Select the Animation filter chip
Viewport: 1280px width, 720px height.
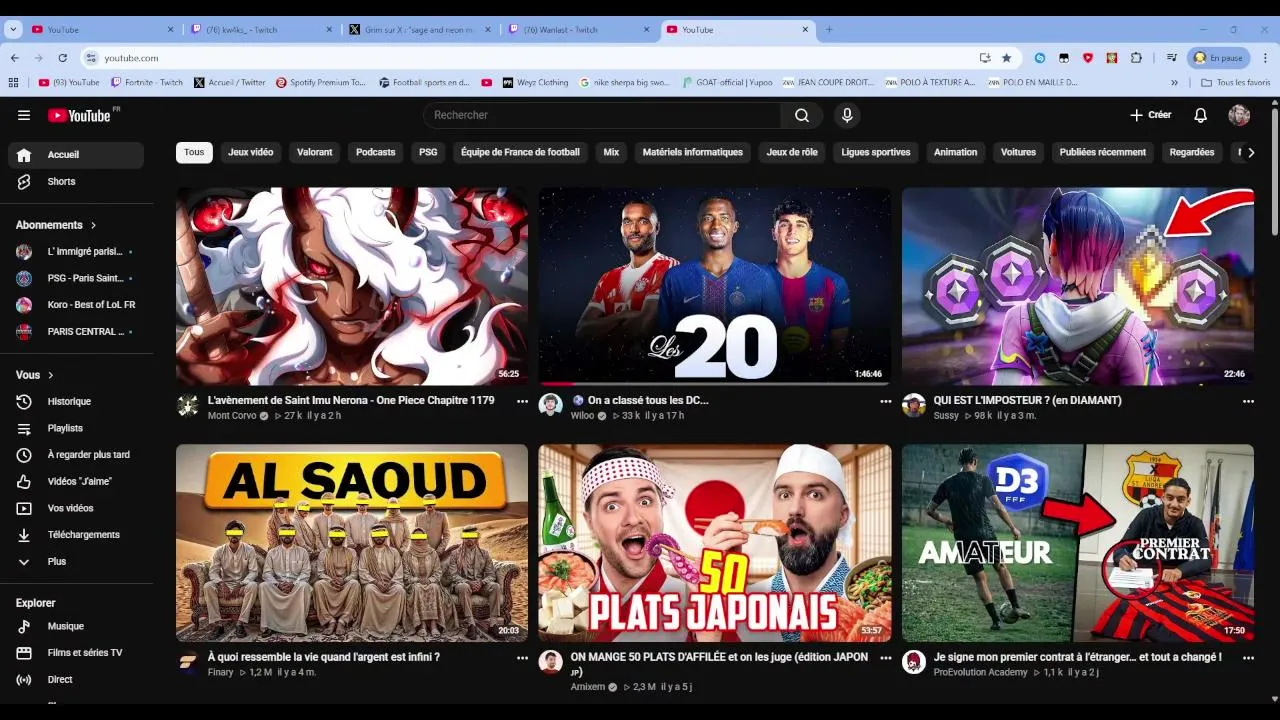click(x=955, y=152)
